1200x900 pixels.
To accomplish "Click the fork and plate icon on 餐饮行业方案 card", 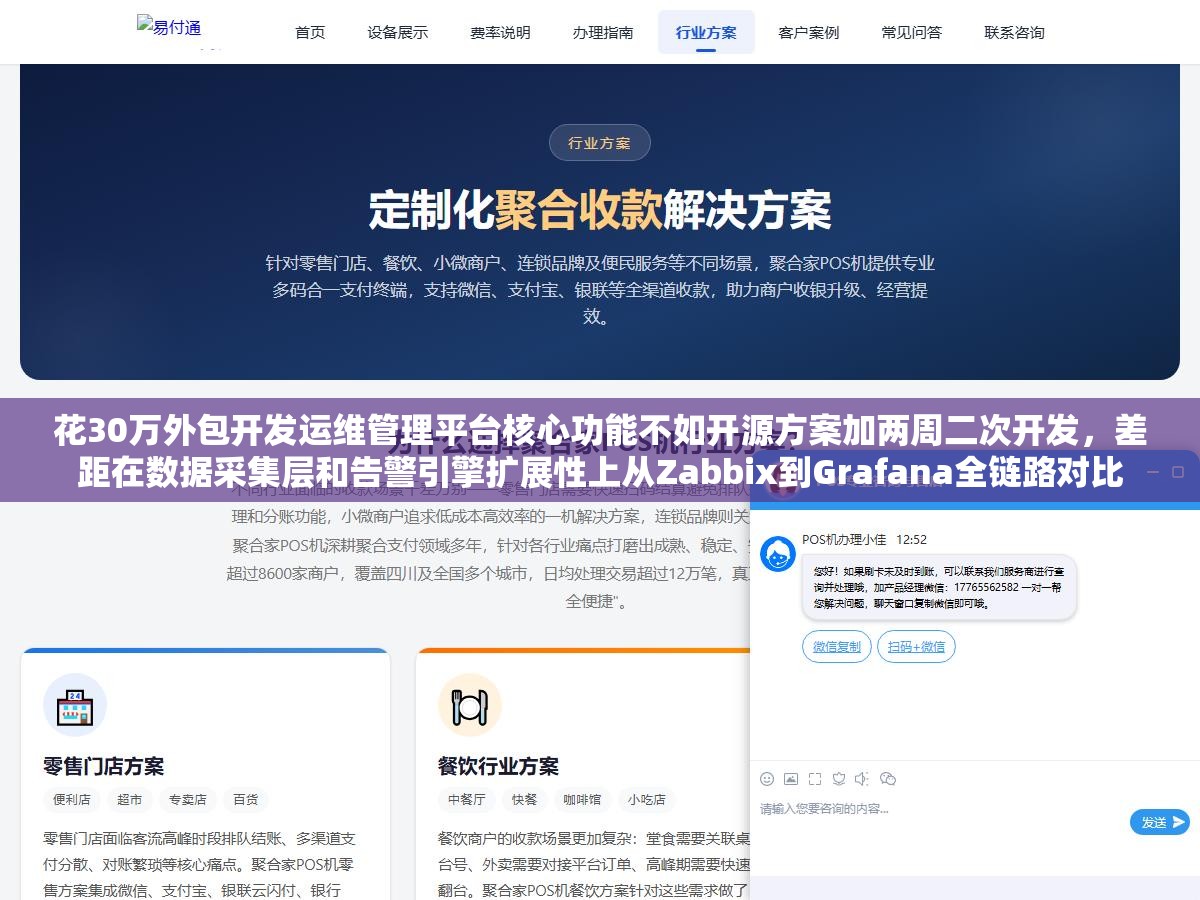I will tap(470, 705).
